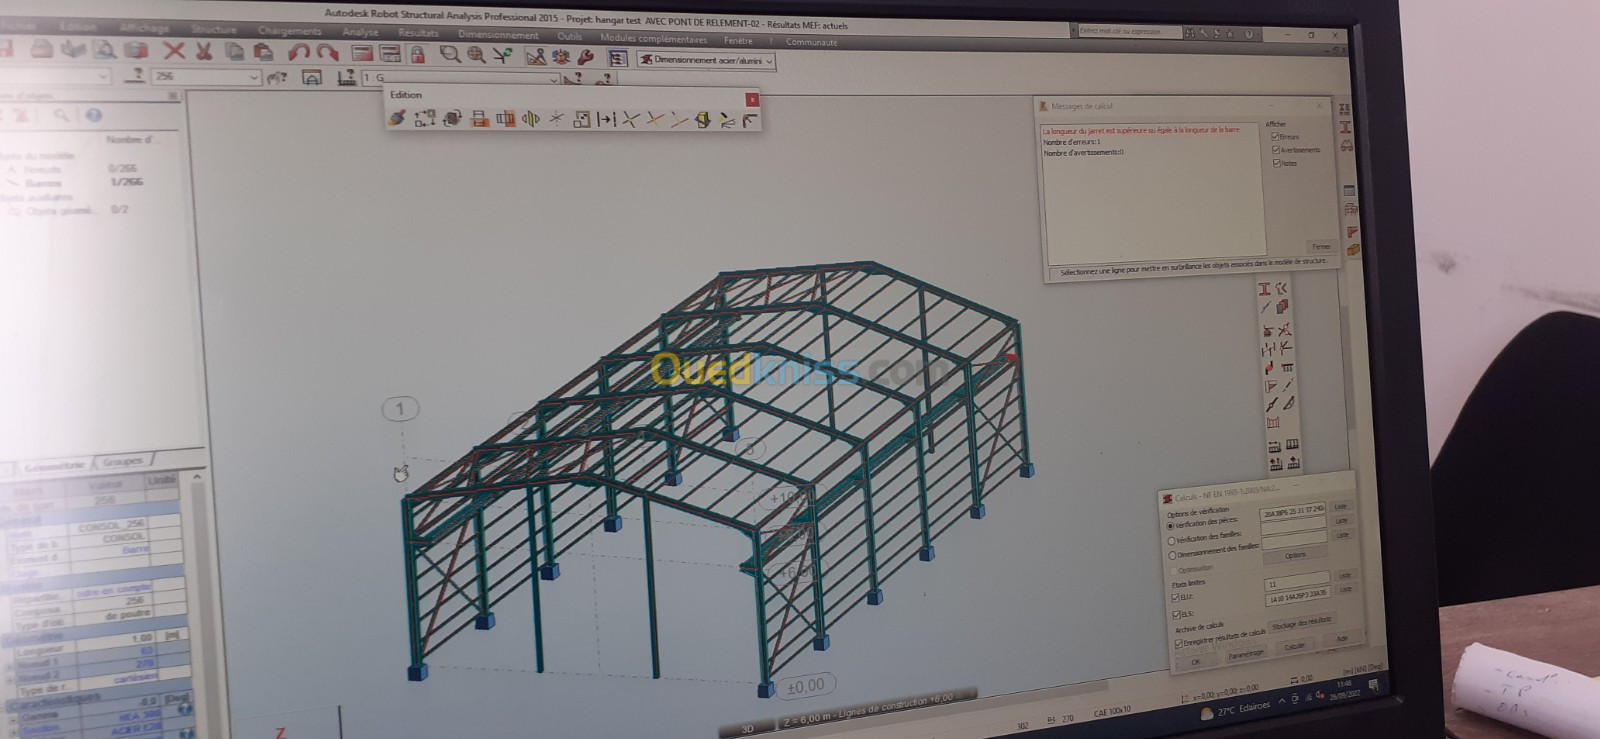Open the load case dropdown showing 1 G

click(x=461, y=77)
